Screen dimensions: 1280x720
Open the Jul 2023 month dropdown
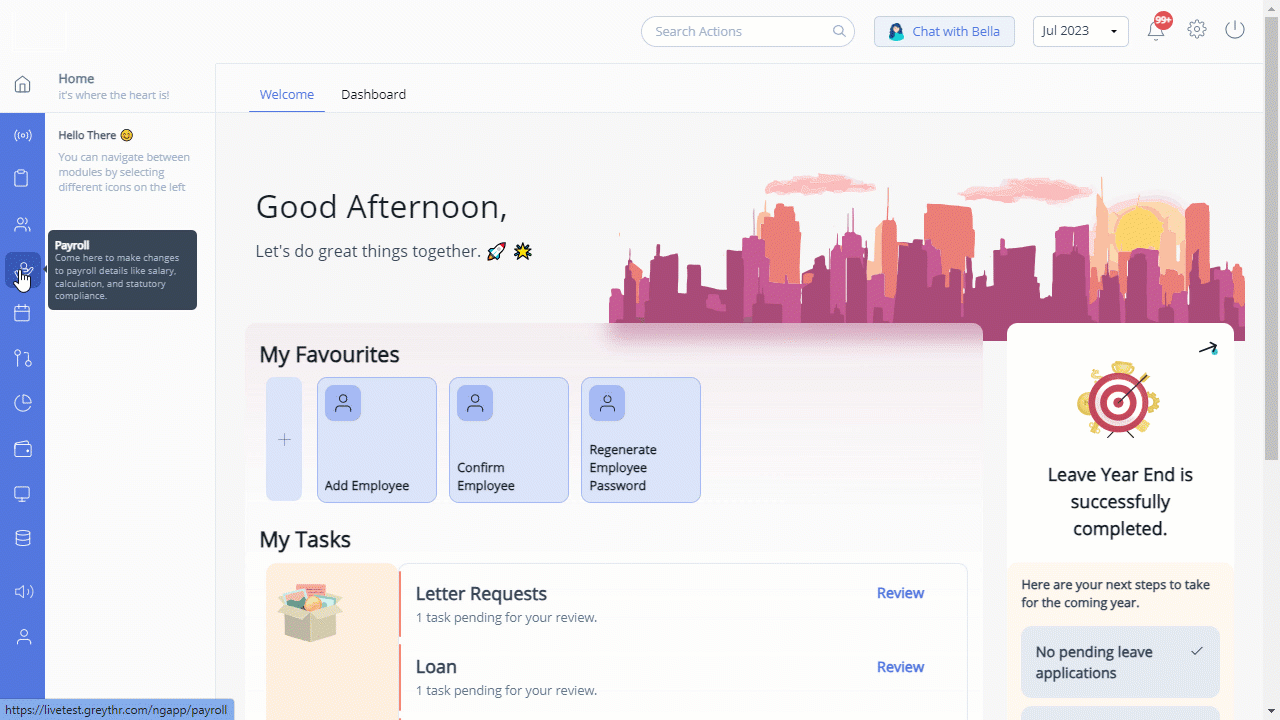click(1080, 31)
